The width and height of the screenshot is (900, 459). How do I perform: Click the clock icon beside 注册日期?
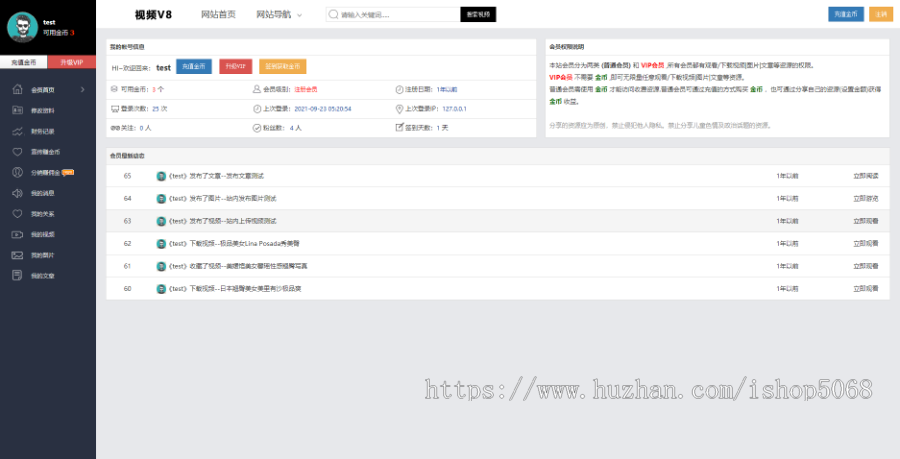pos(399,89)
